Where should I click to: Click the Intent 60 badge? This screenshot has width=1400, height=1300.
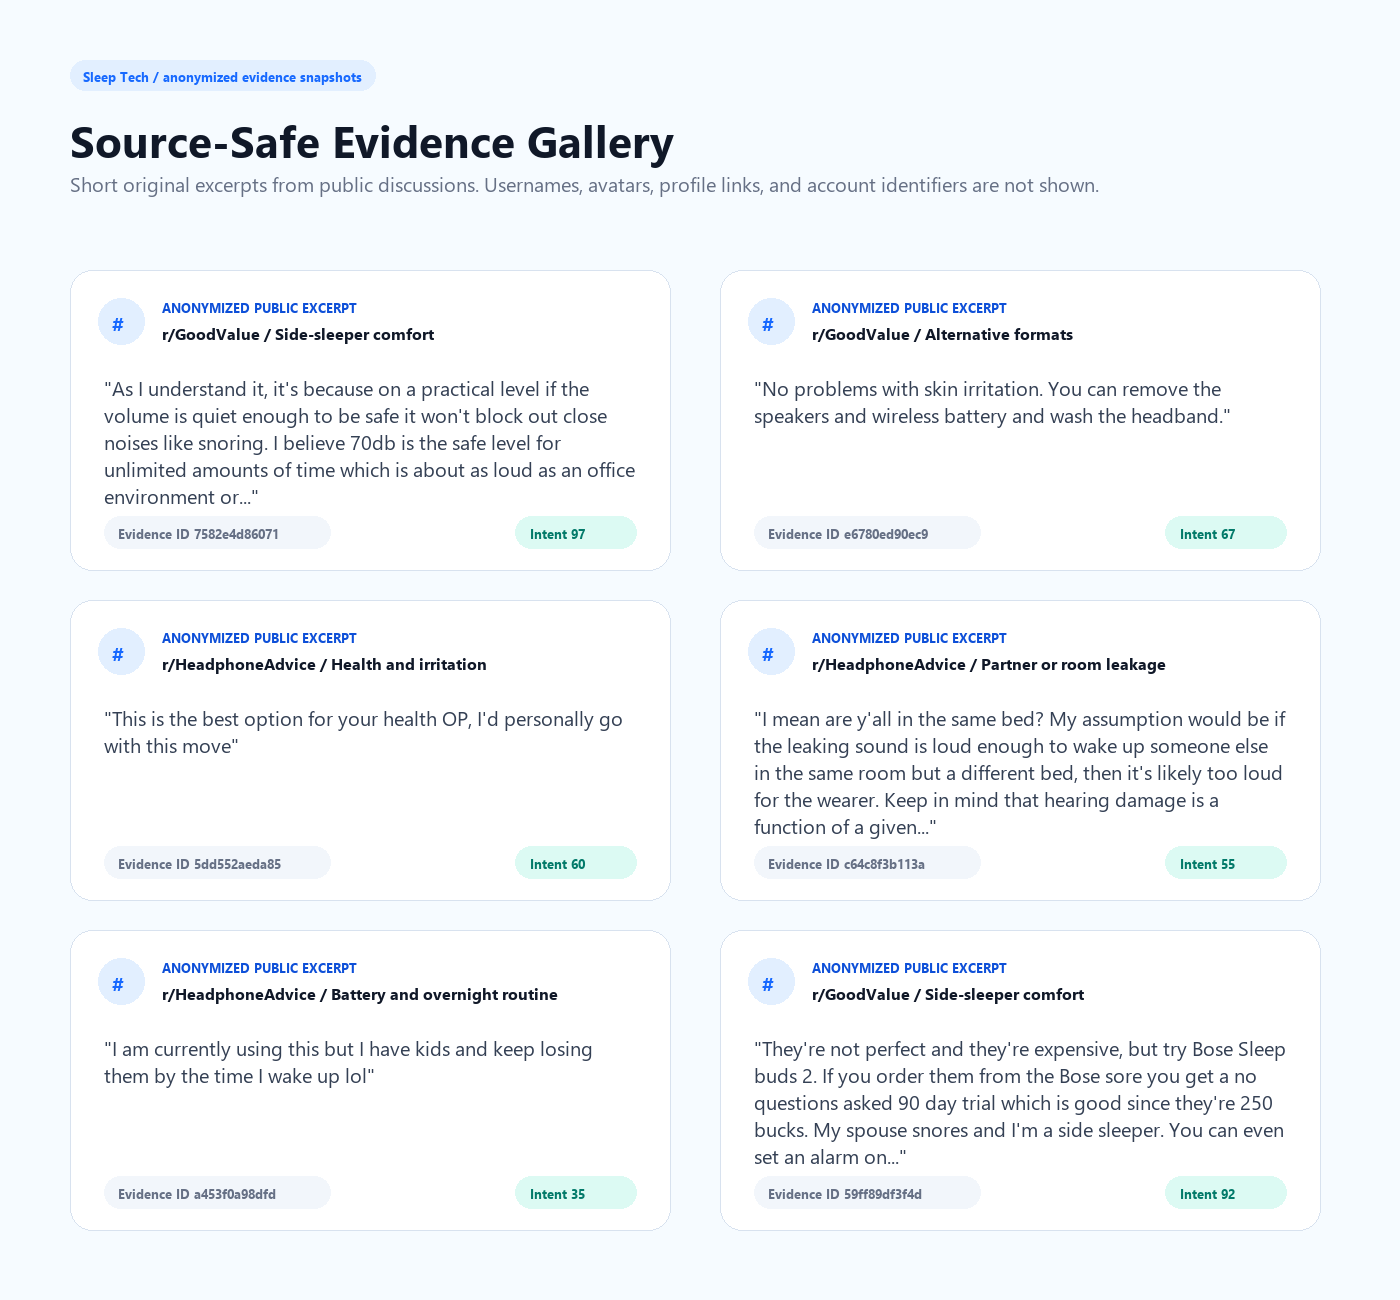tap(576, 863)
